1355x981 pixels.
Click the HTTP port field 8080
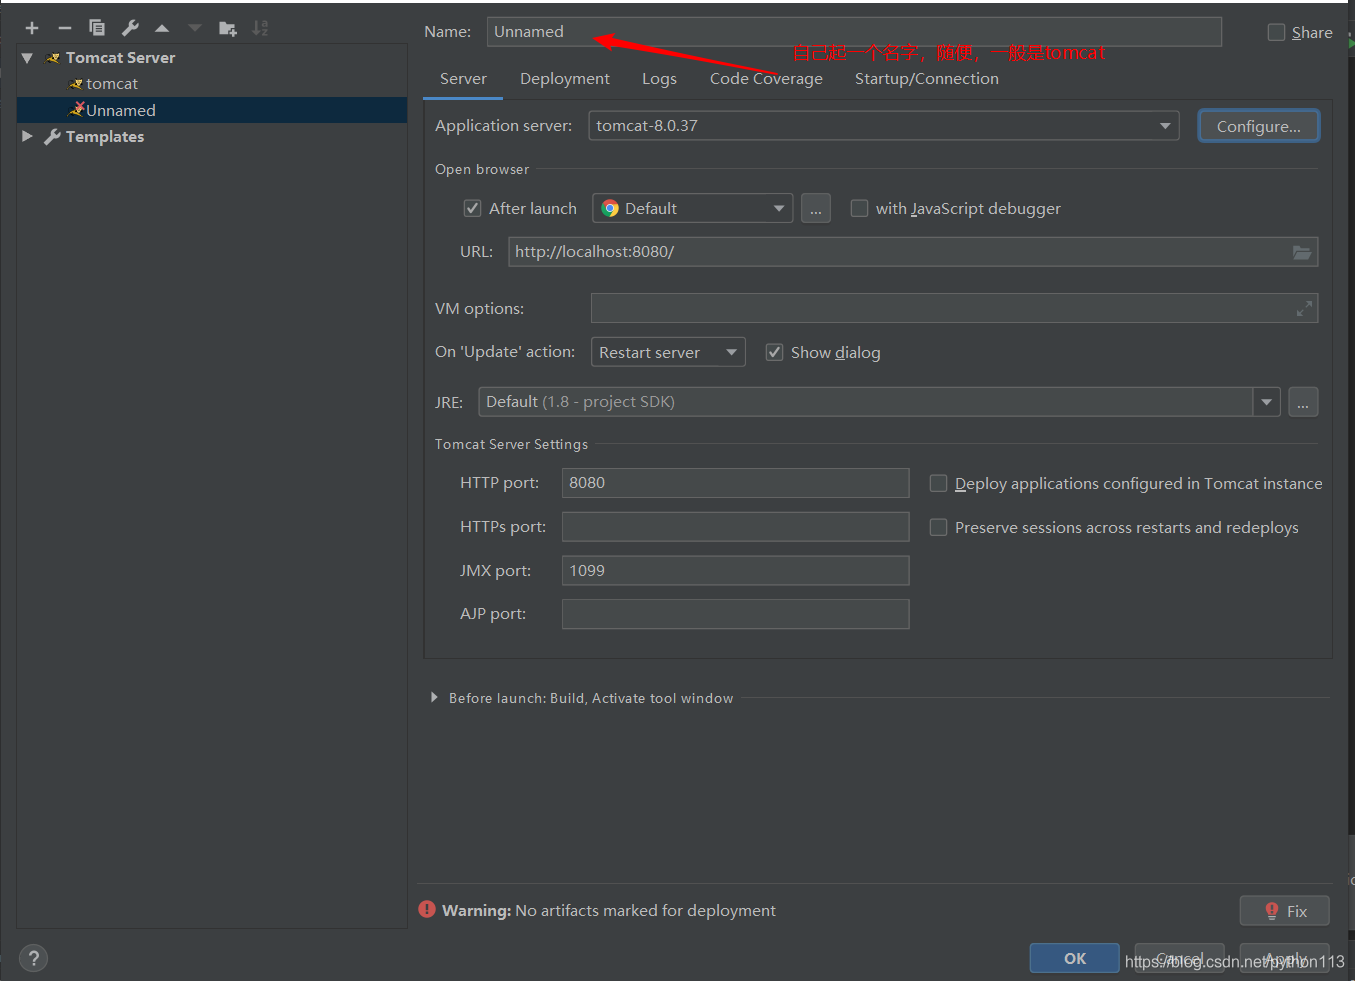[736, 483]
